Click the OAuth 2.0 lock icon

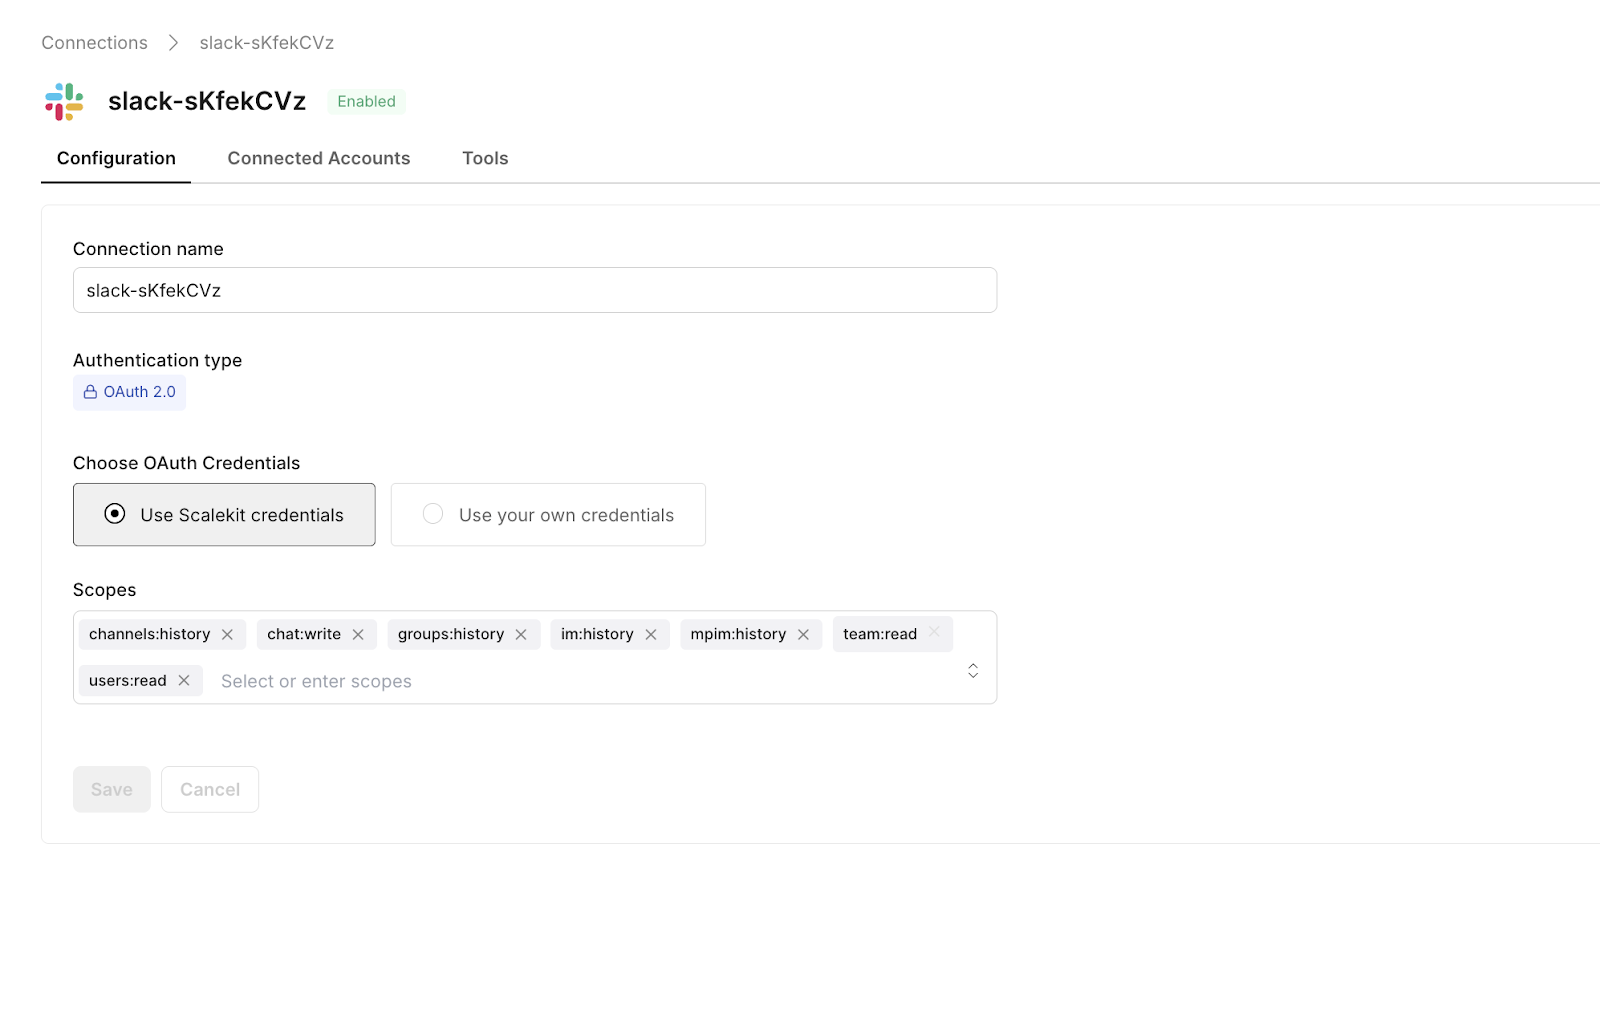[90, 392]
